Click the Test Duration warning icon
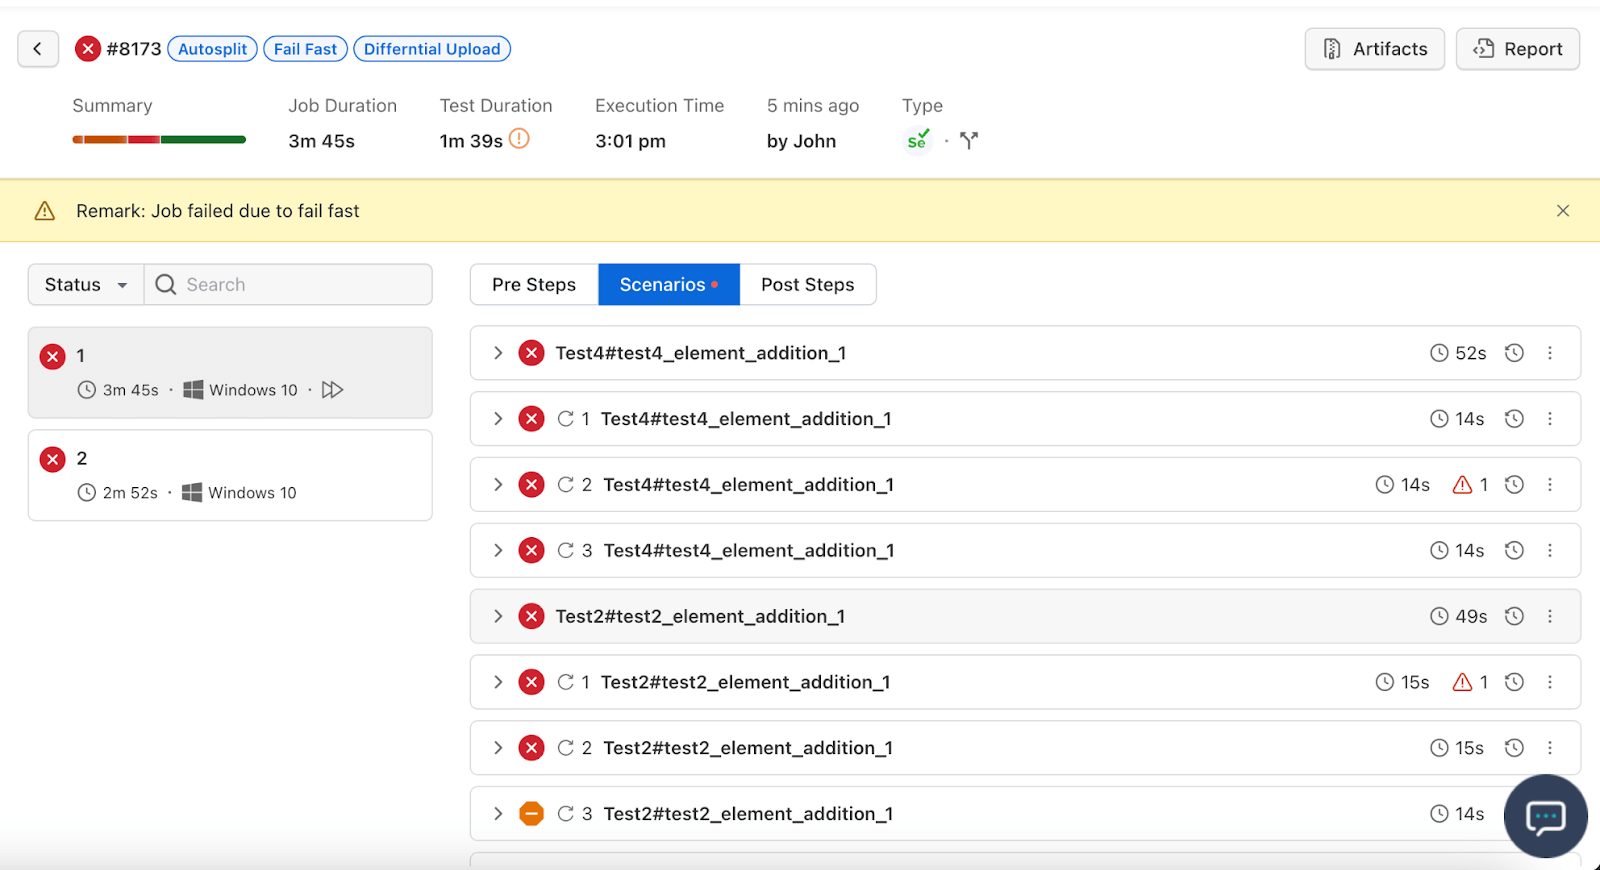The width and height of the screenshot is (1600, 870). coord(519,140)
